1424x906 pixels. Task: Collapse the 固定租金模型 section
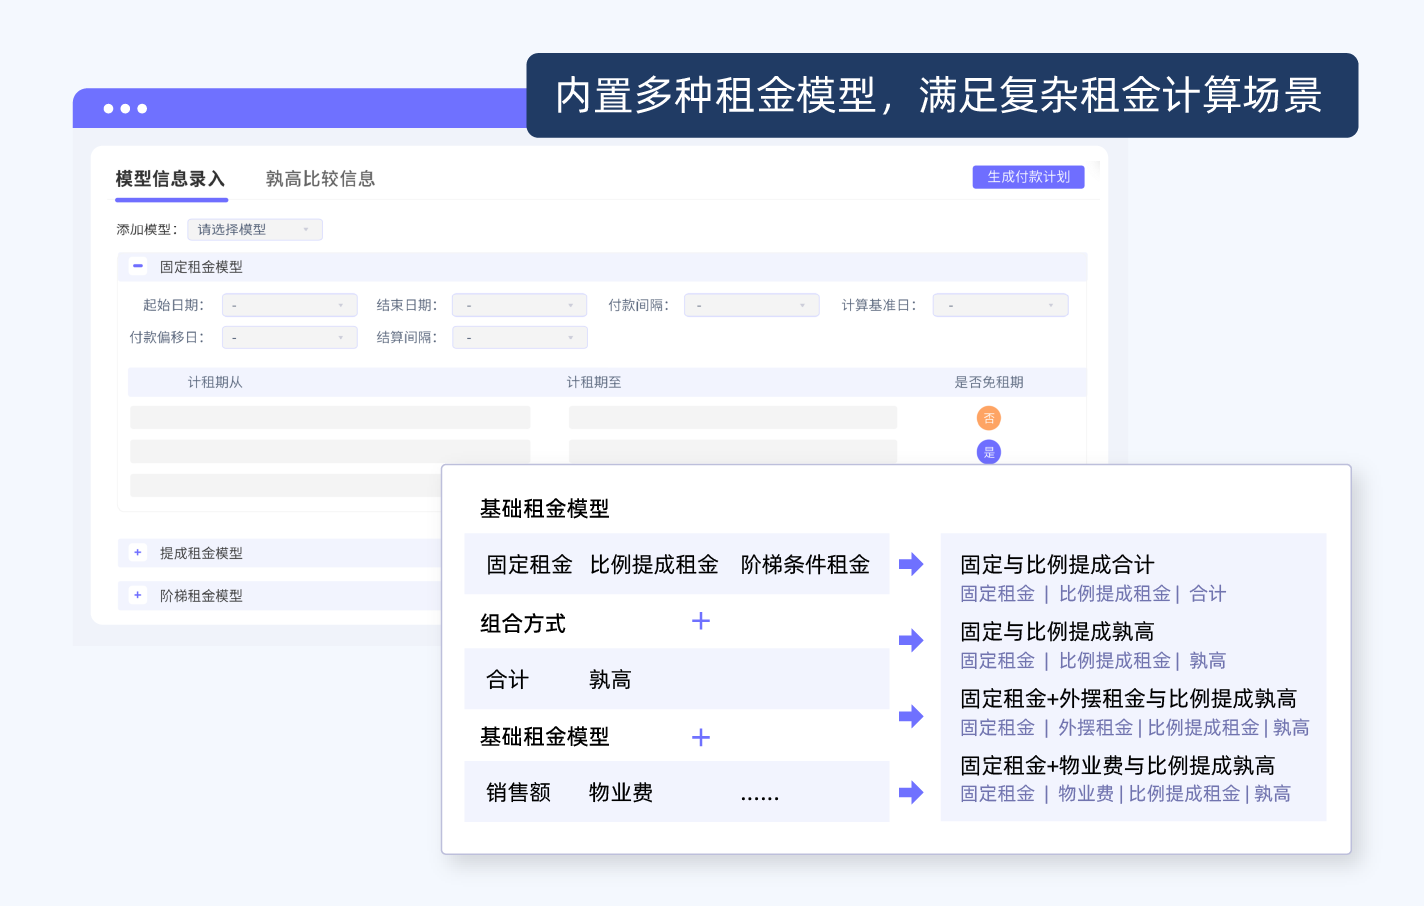[x=138, y=266]
